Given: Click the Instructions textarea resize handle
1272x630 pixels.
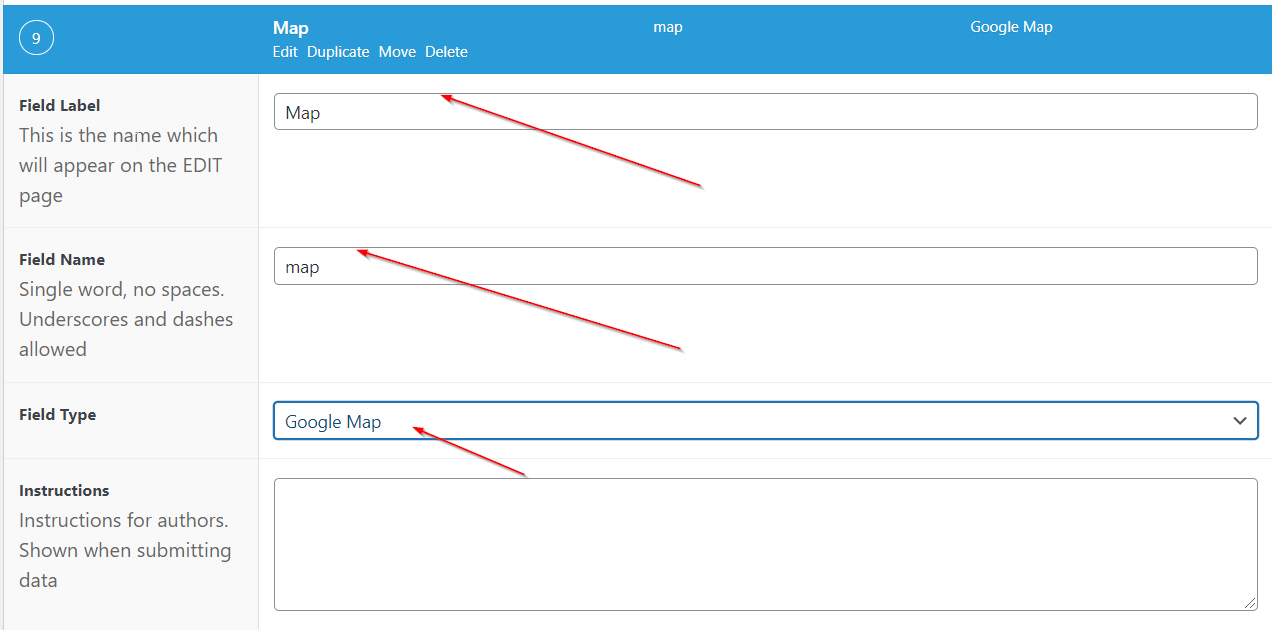Looking at the screenshot, I should point(1251,604).
